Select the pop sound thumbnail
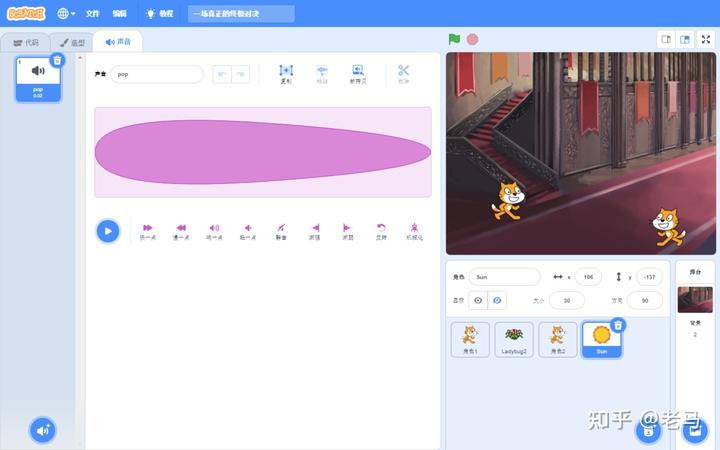Viewport: 720px width, 450px height. coord(38,79)
